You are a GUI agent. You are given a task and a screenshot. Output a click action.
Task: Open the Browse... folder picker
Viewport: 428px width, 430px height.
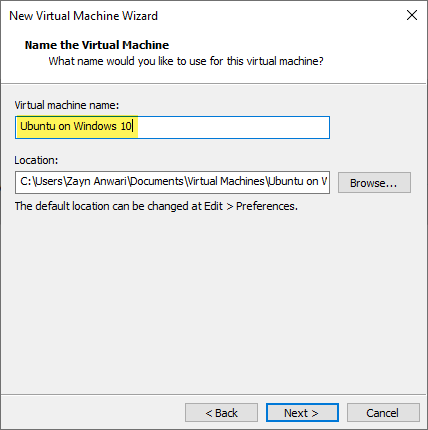(x=374, y=183)
